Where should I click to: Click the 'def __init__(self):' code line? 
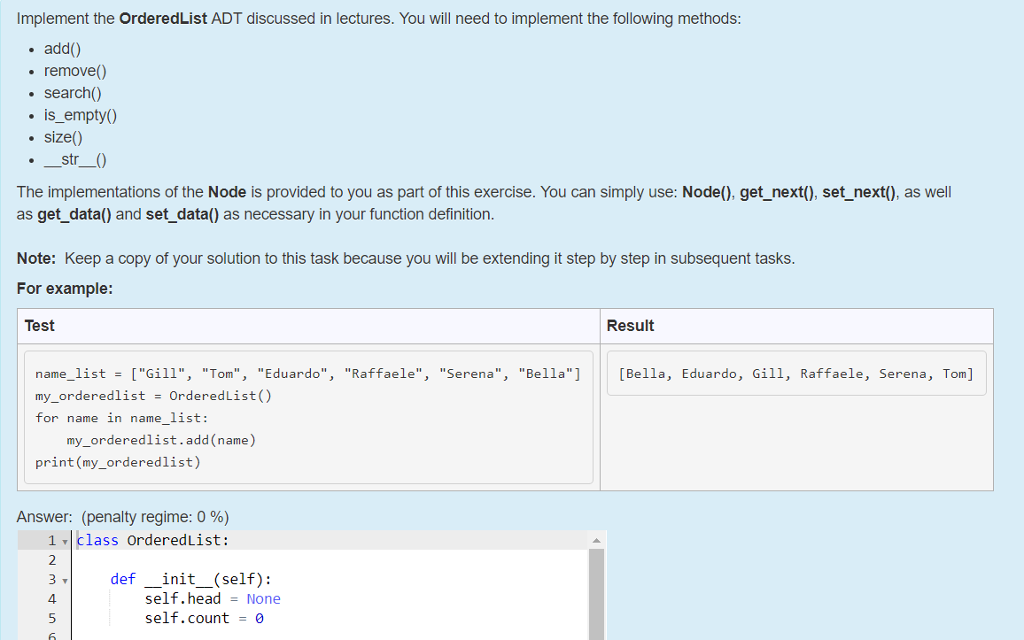(x=191, y=579)
